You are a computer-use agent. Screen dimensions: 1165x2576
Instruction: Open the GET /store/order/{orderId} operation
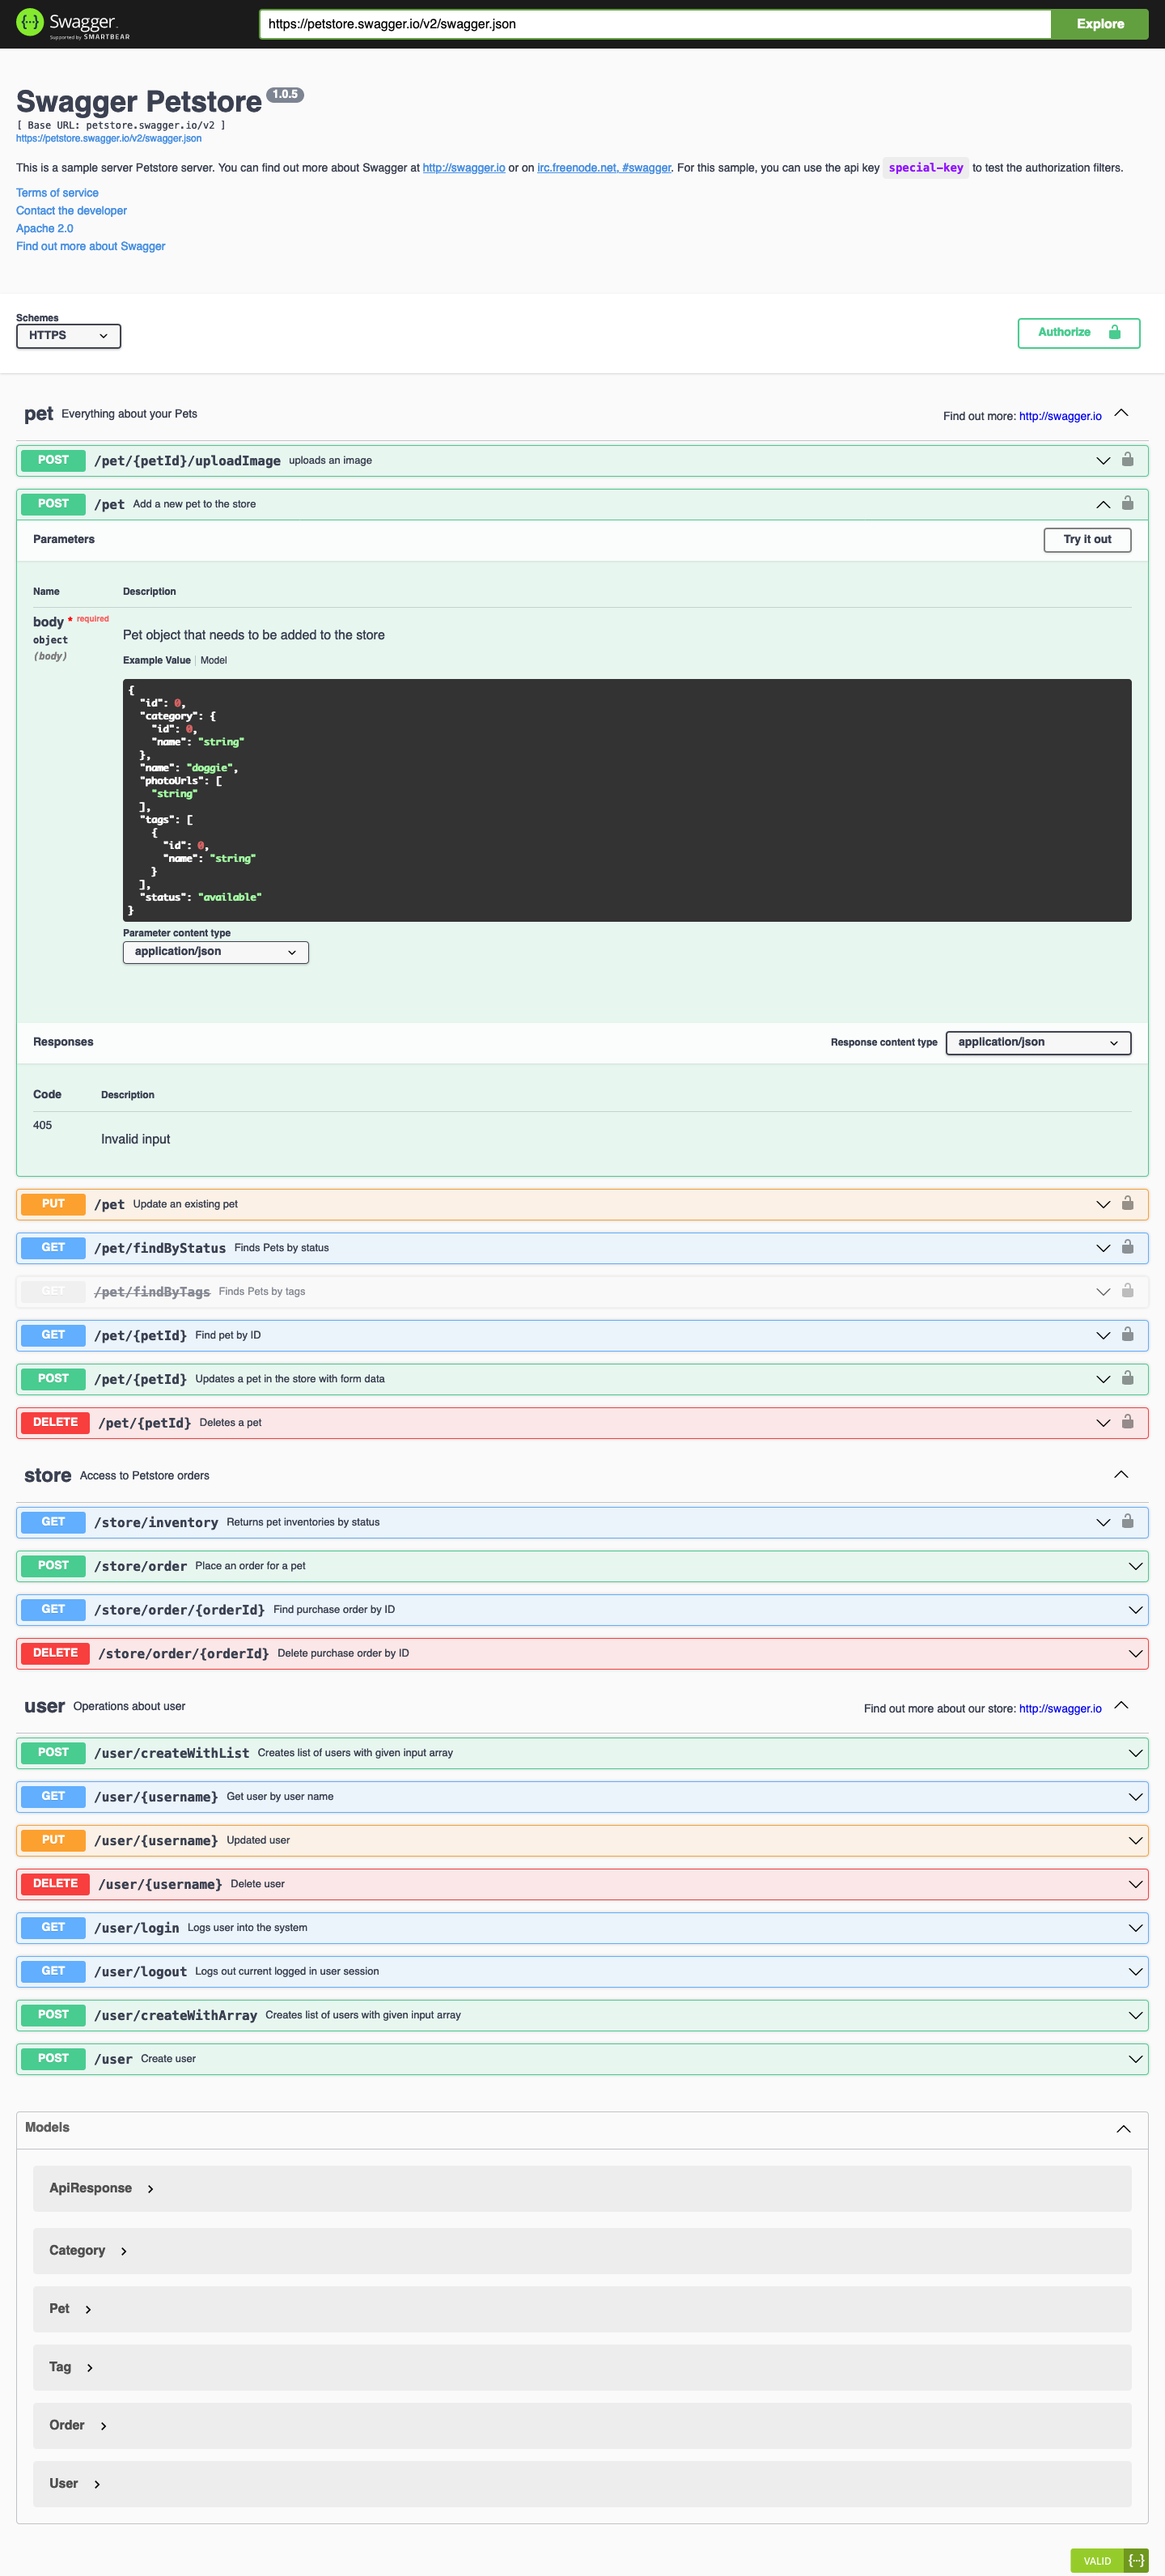point(582,1609)
